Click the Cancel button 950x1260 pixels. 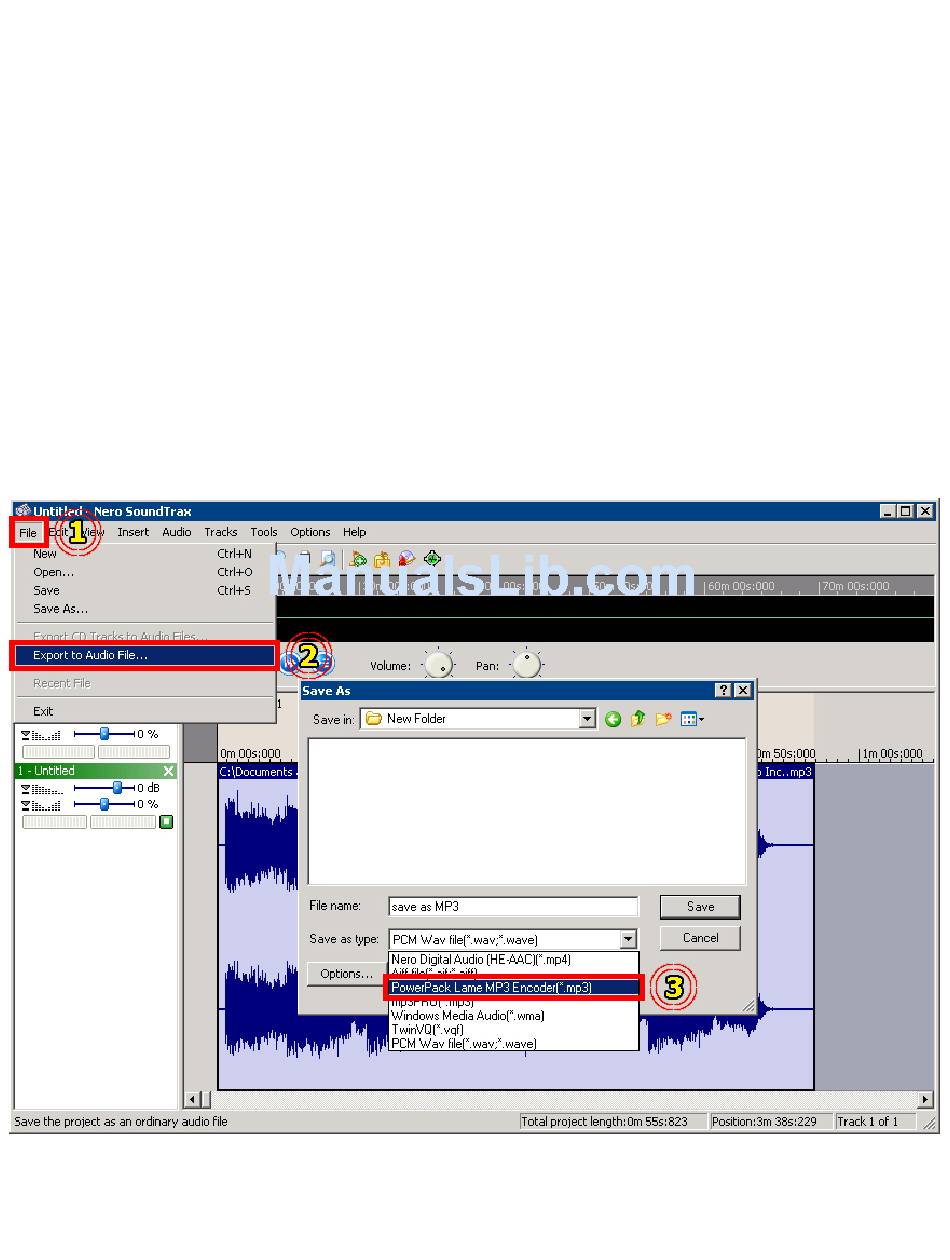(700, 938)
